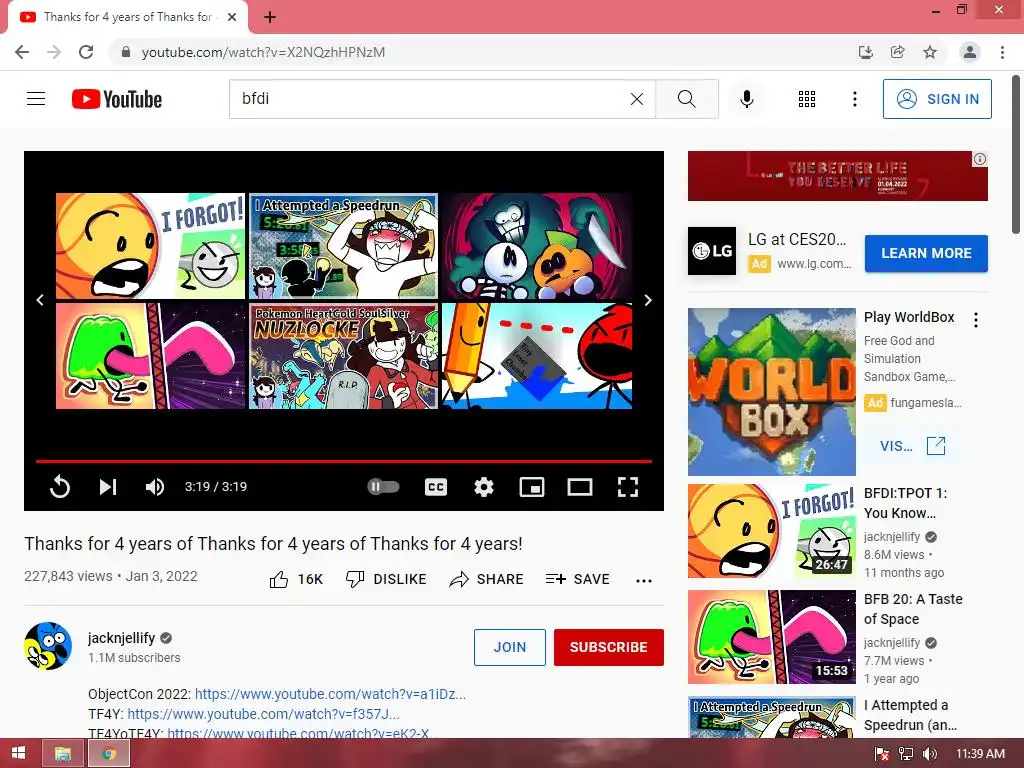
Task: Show previous end-screen suggestions arrow
Action: click(x=40, y=300)
